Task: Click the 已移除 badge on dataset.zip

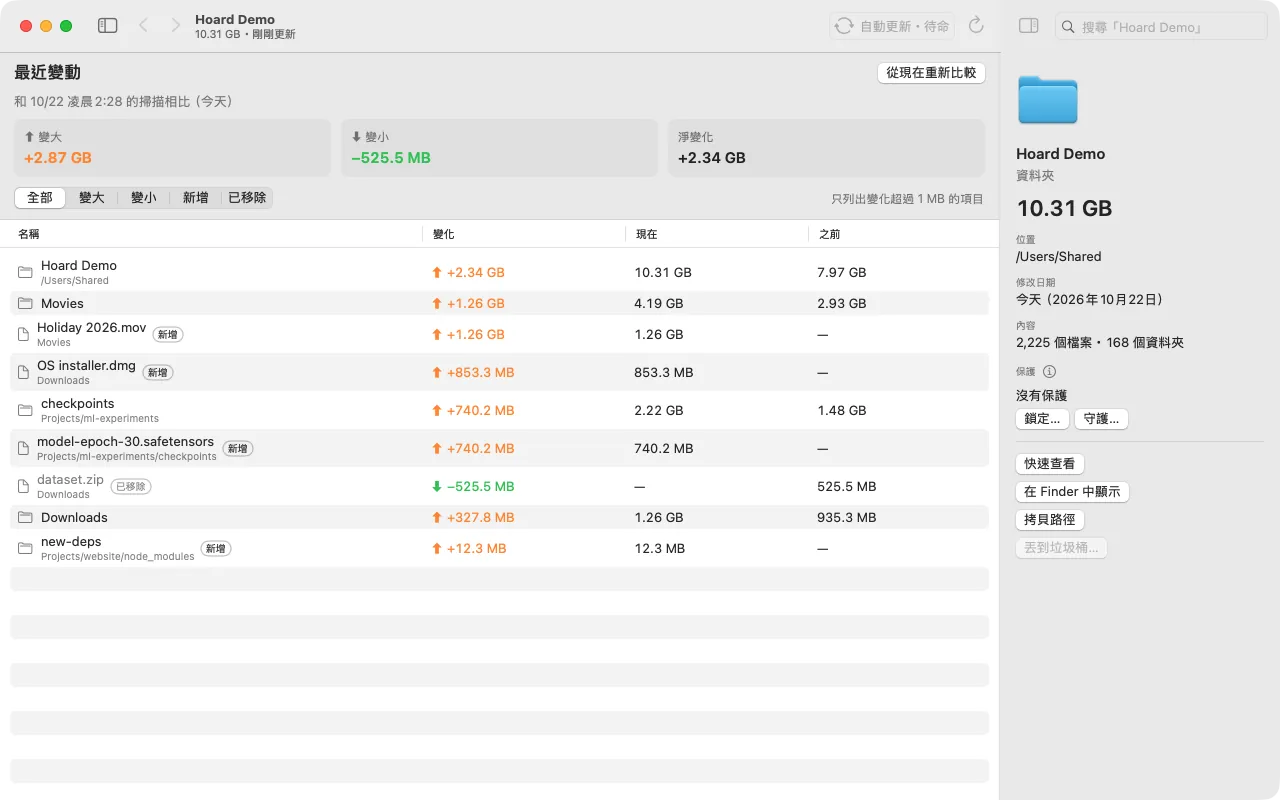Action: 131,486
